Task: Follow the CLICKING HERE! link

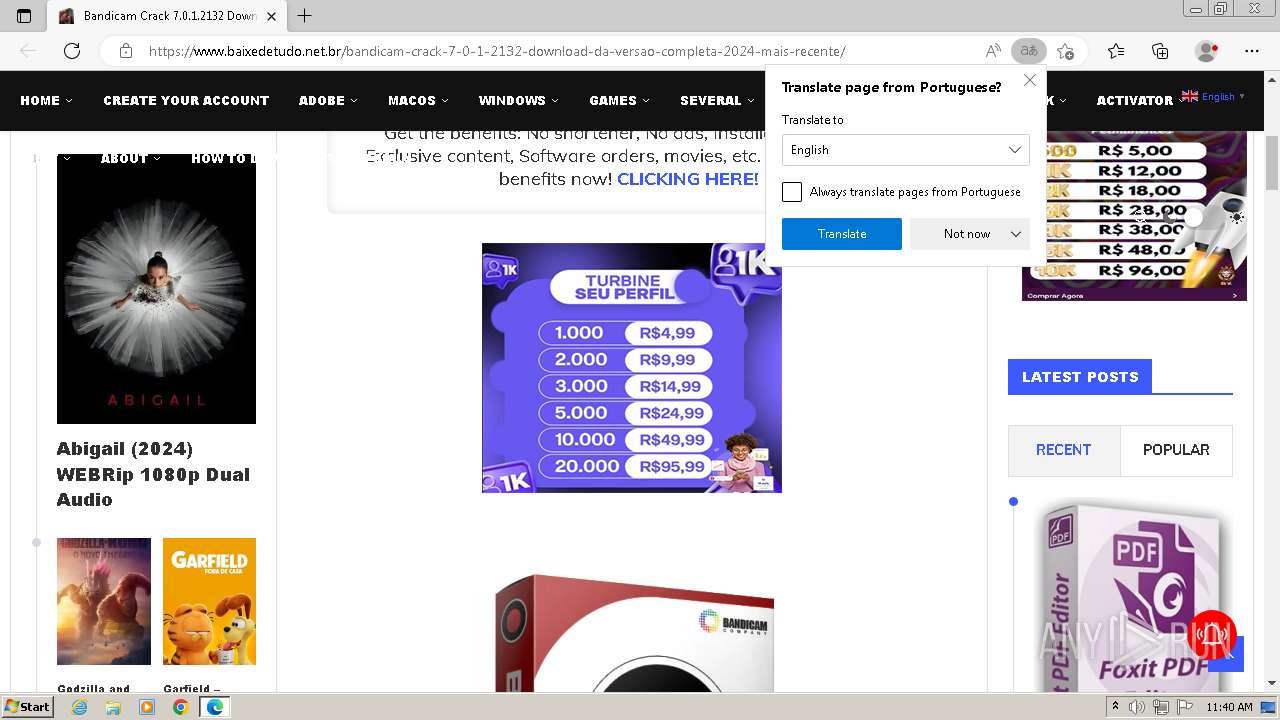Action: [x=688, y=179]
